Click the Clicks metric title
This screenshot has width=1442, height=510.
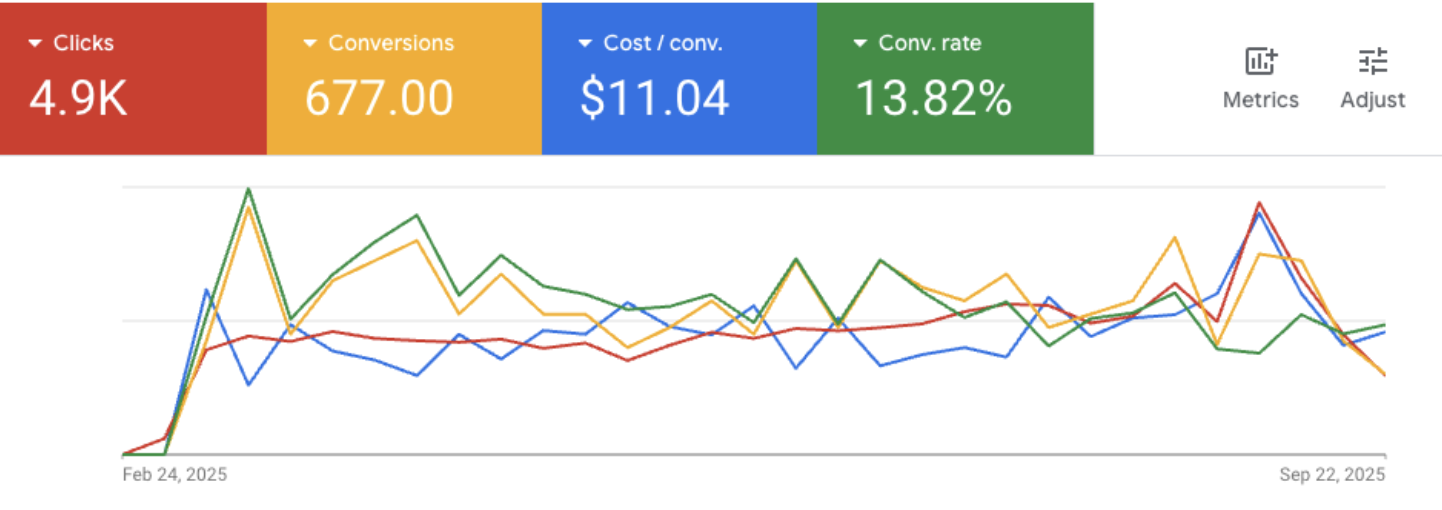(x=84, y=43)
